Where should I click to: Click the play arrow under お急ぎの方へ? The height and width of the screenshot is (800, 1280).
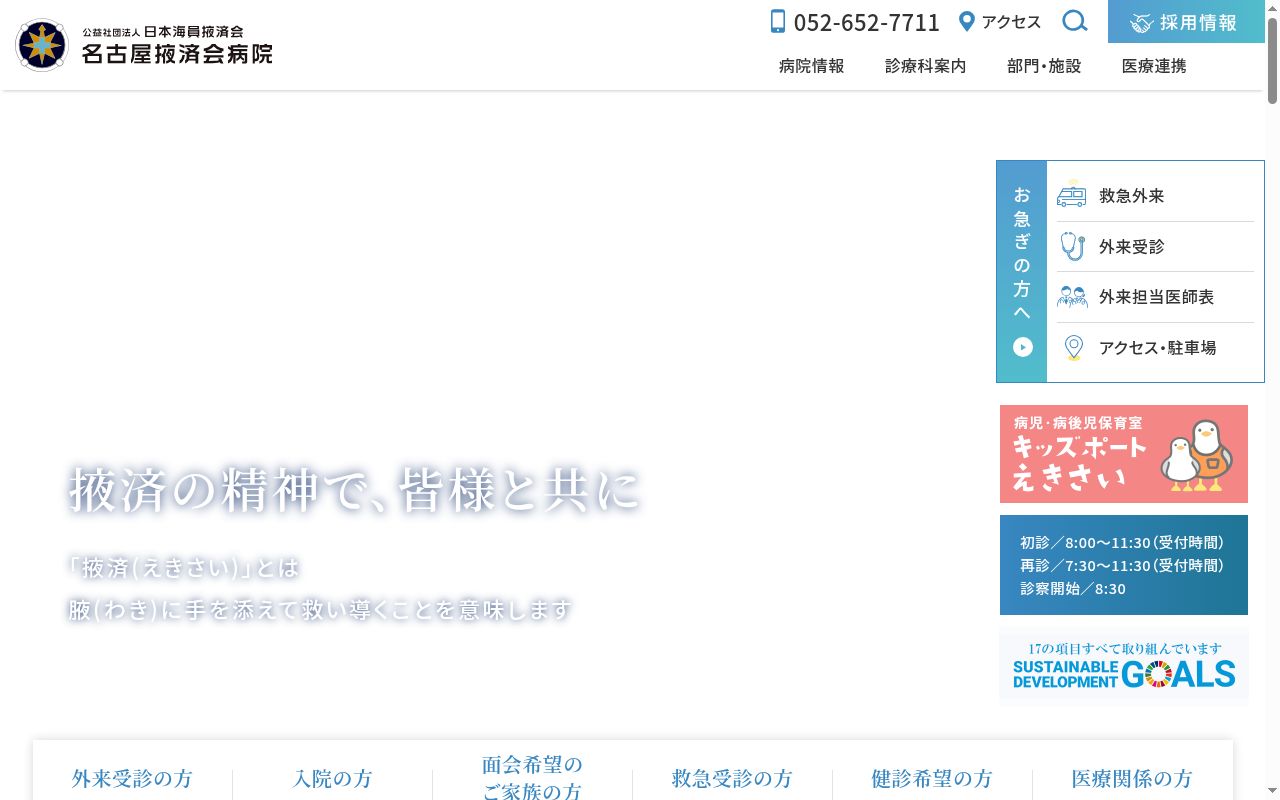coord(1022,347)
